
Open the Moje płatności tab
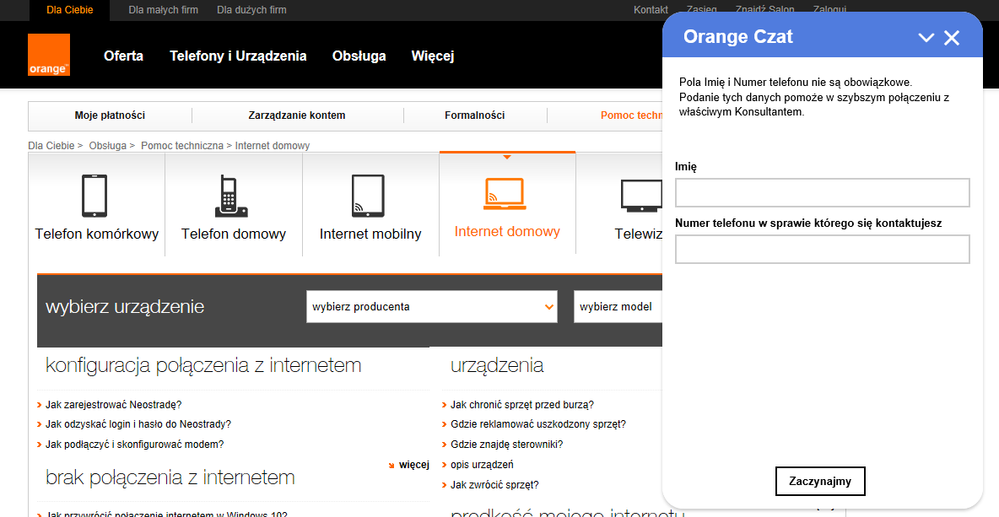pos(110,115)
